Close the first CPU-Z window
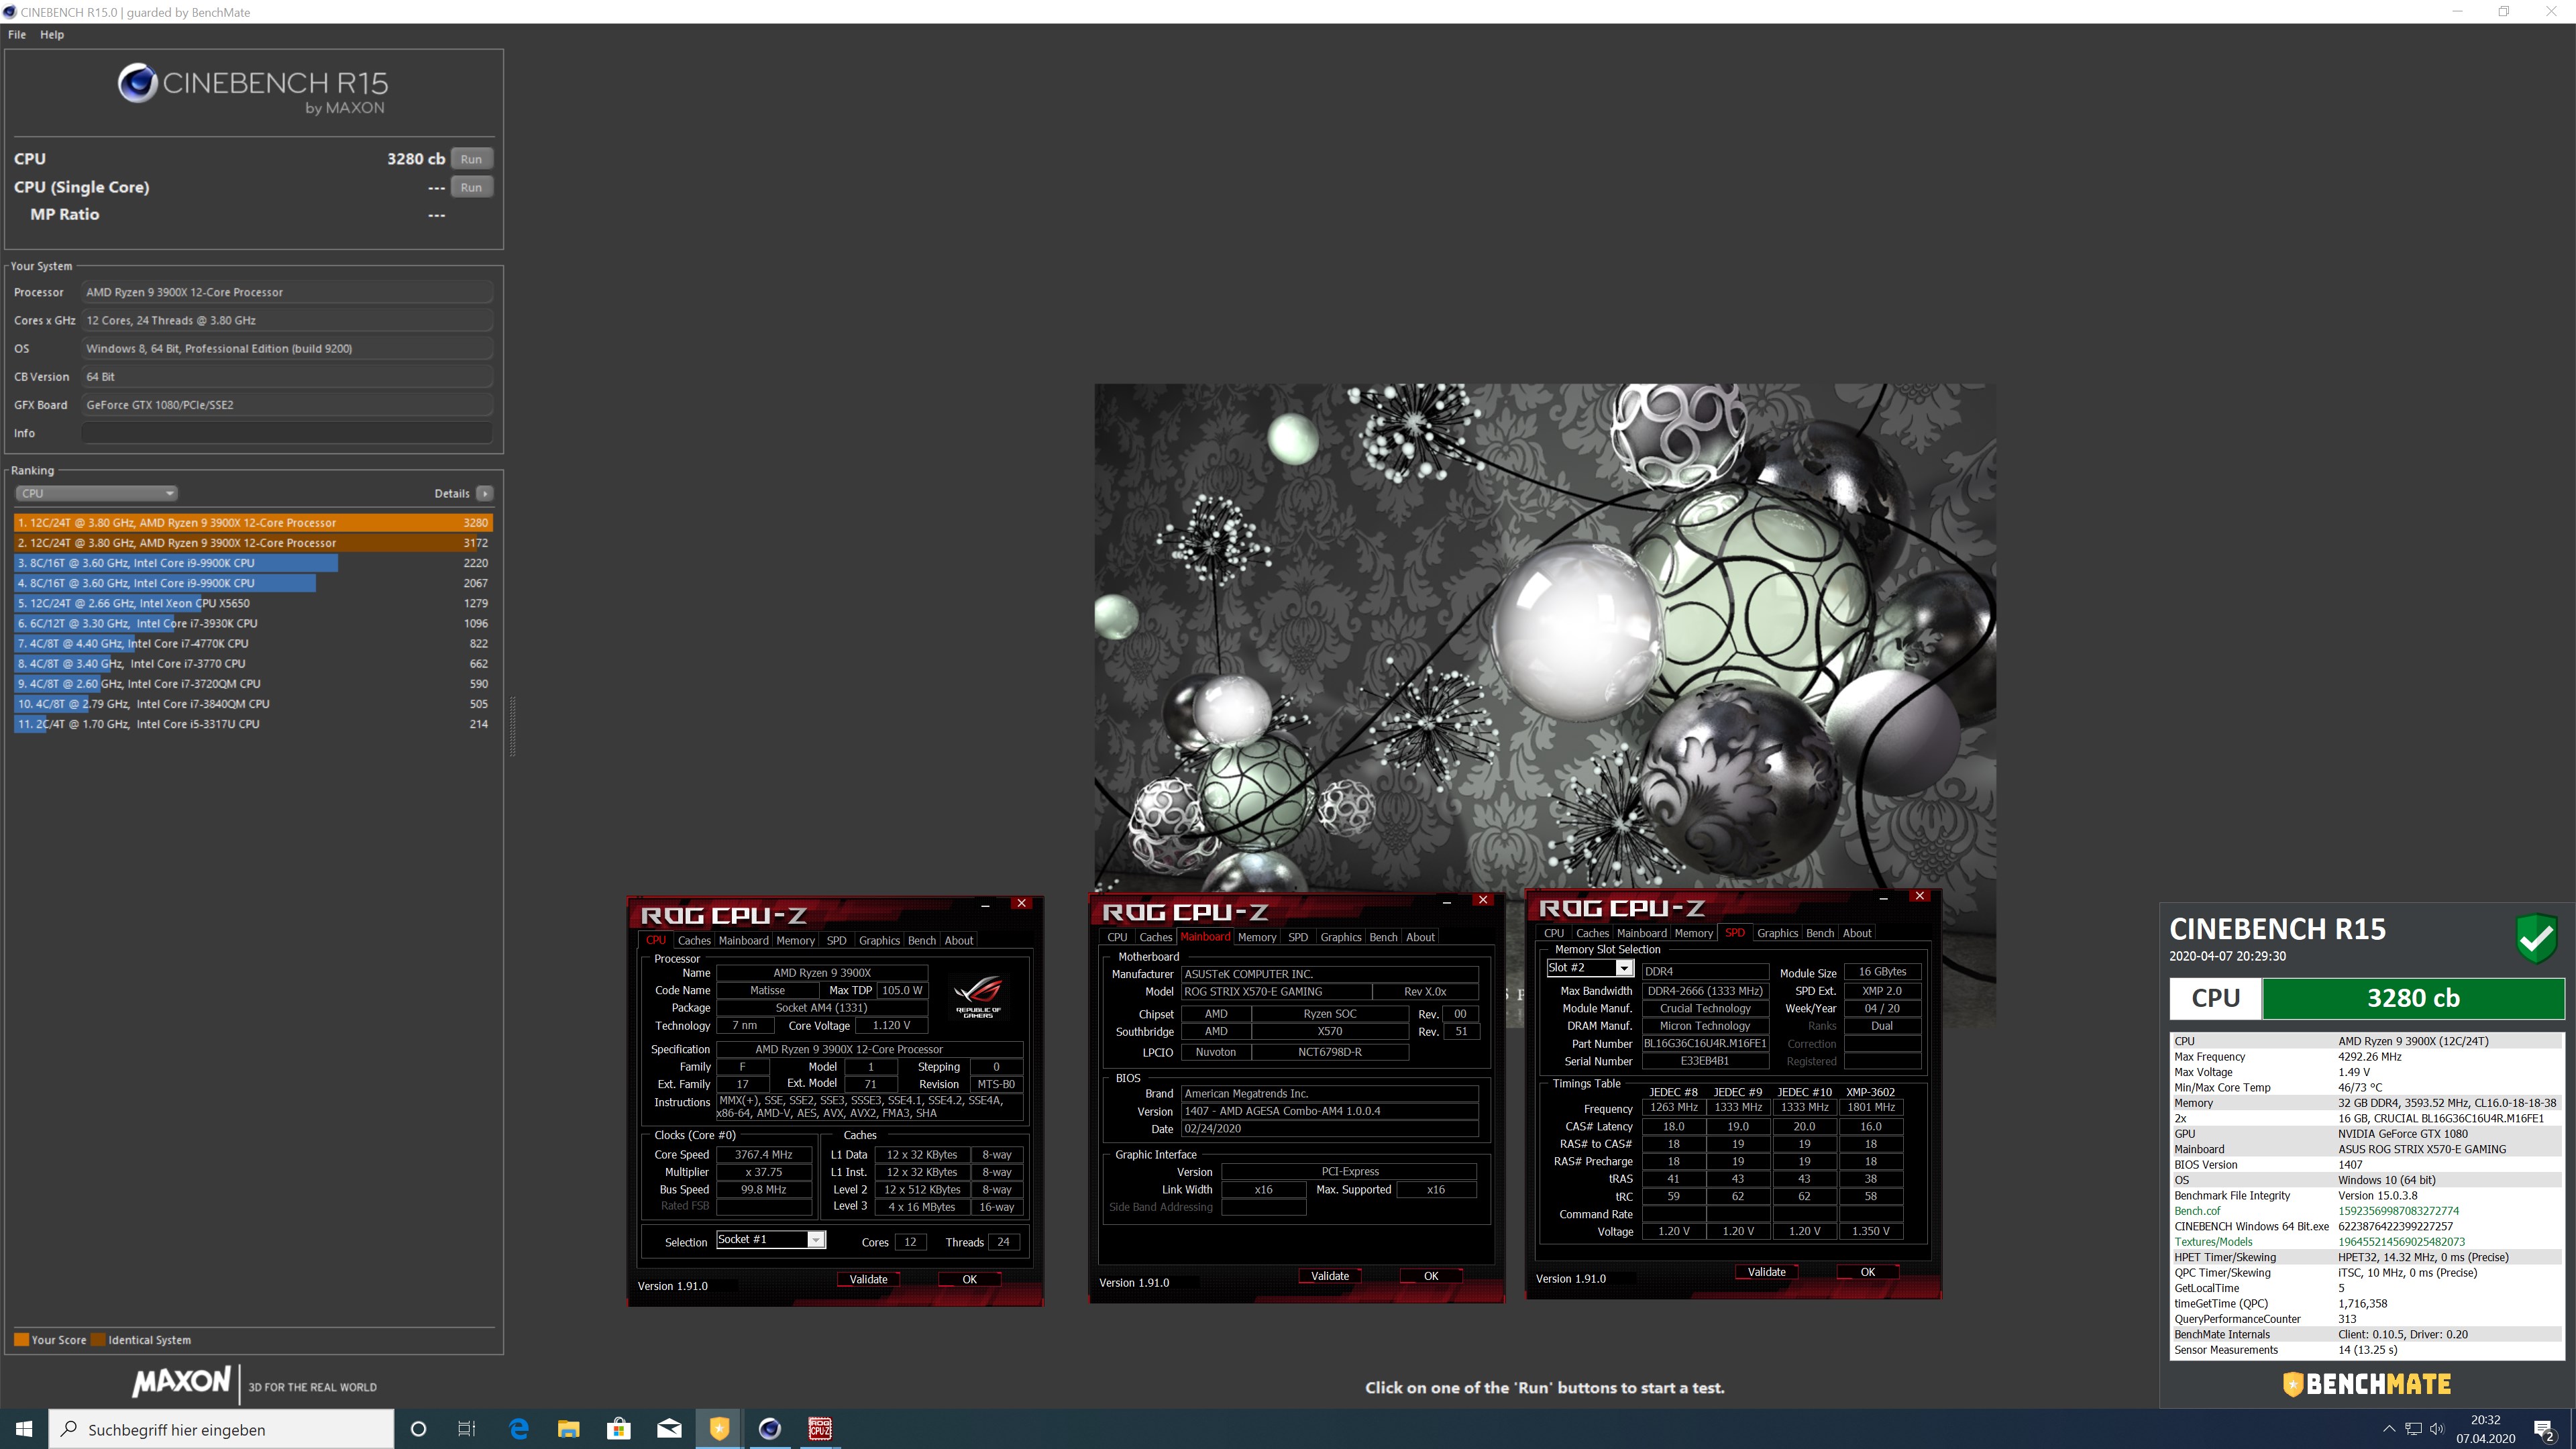 (x=1021, y=903)
